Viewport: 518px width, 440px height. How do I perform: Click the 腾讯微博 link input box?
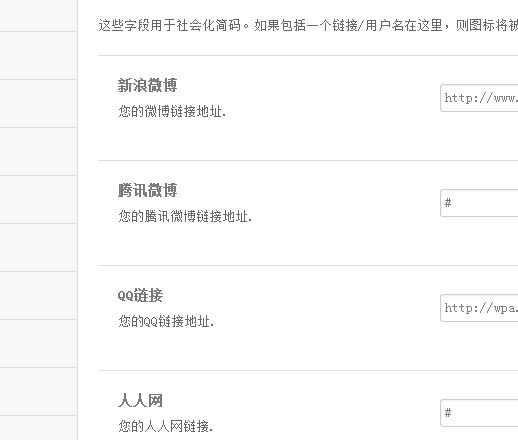479,203
